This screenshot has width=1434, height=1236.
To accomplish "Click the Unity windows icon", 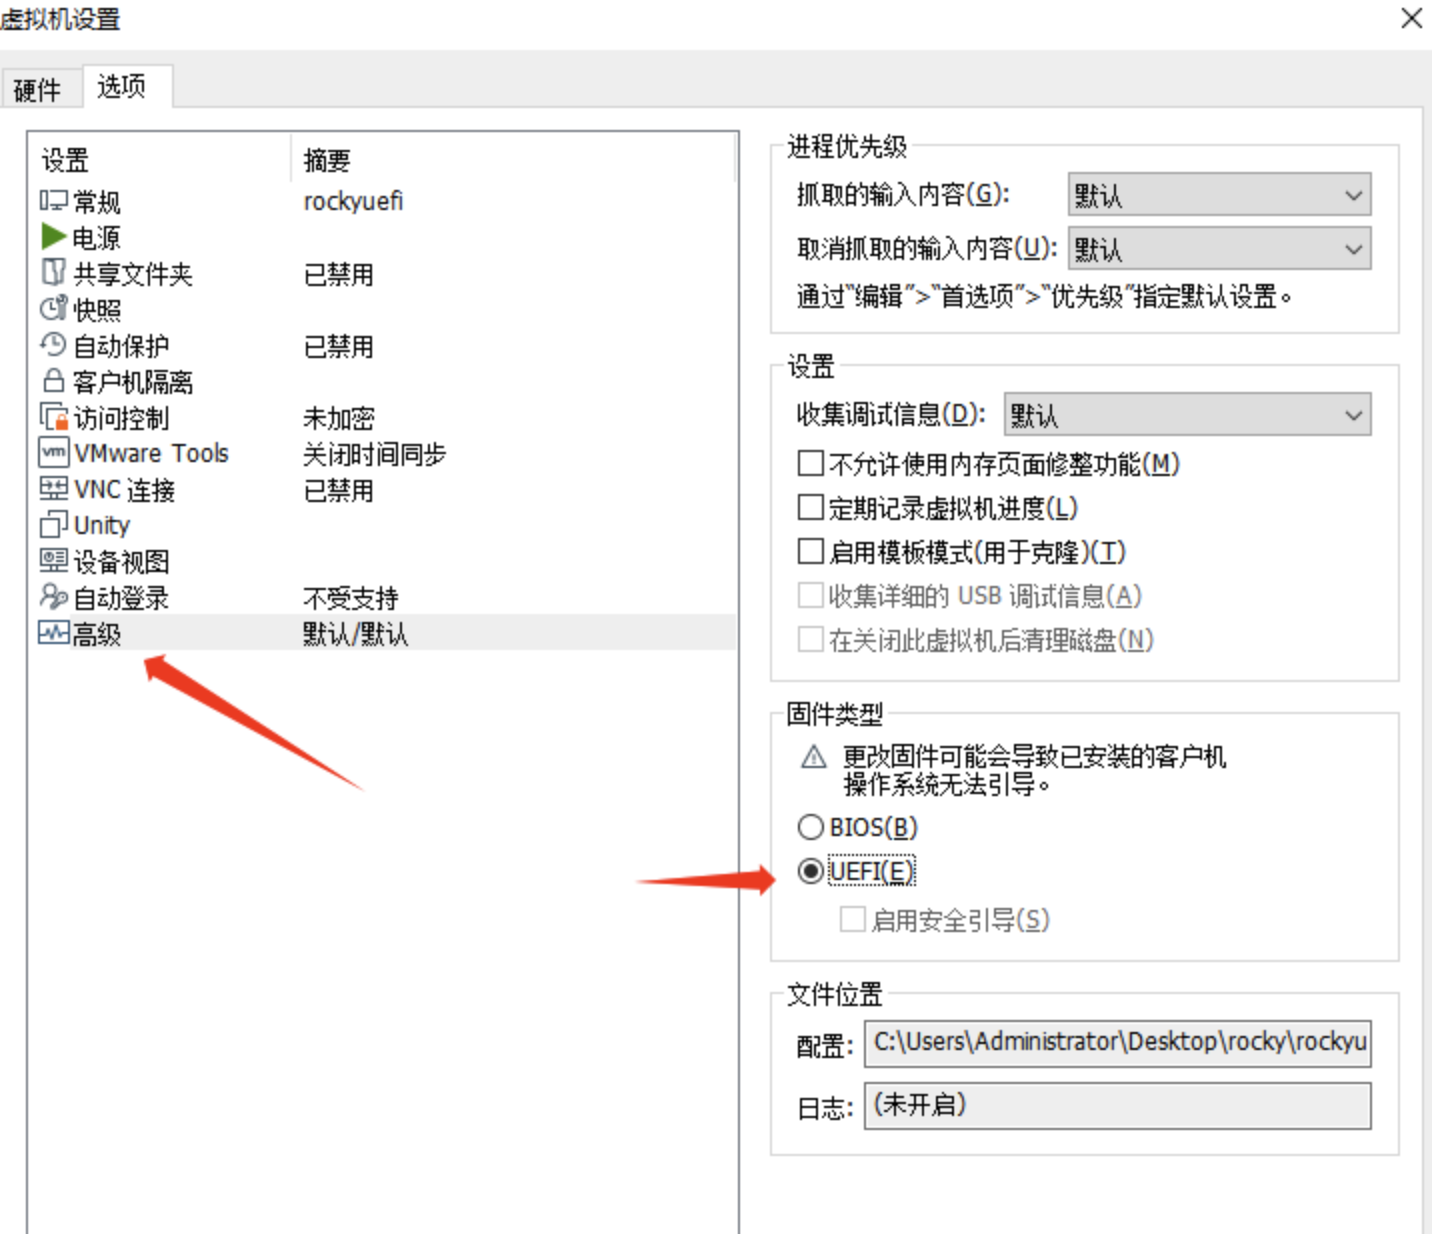I will click(x=54, y=525).
